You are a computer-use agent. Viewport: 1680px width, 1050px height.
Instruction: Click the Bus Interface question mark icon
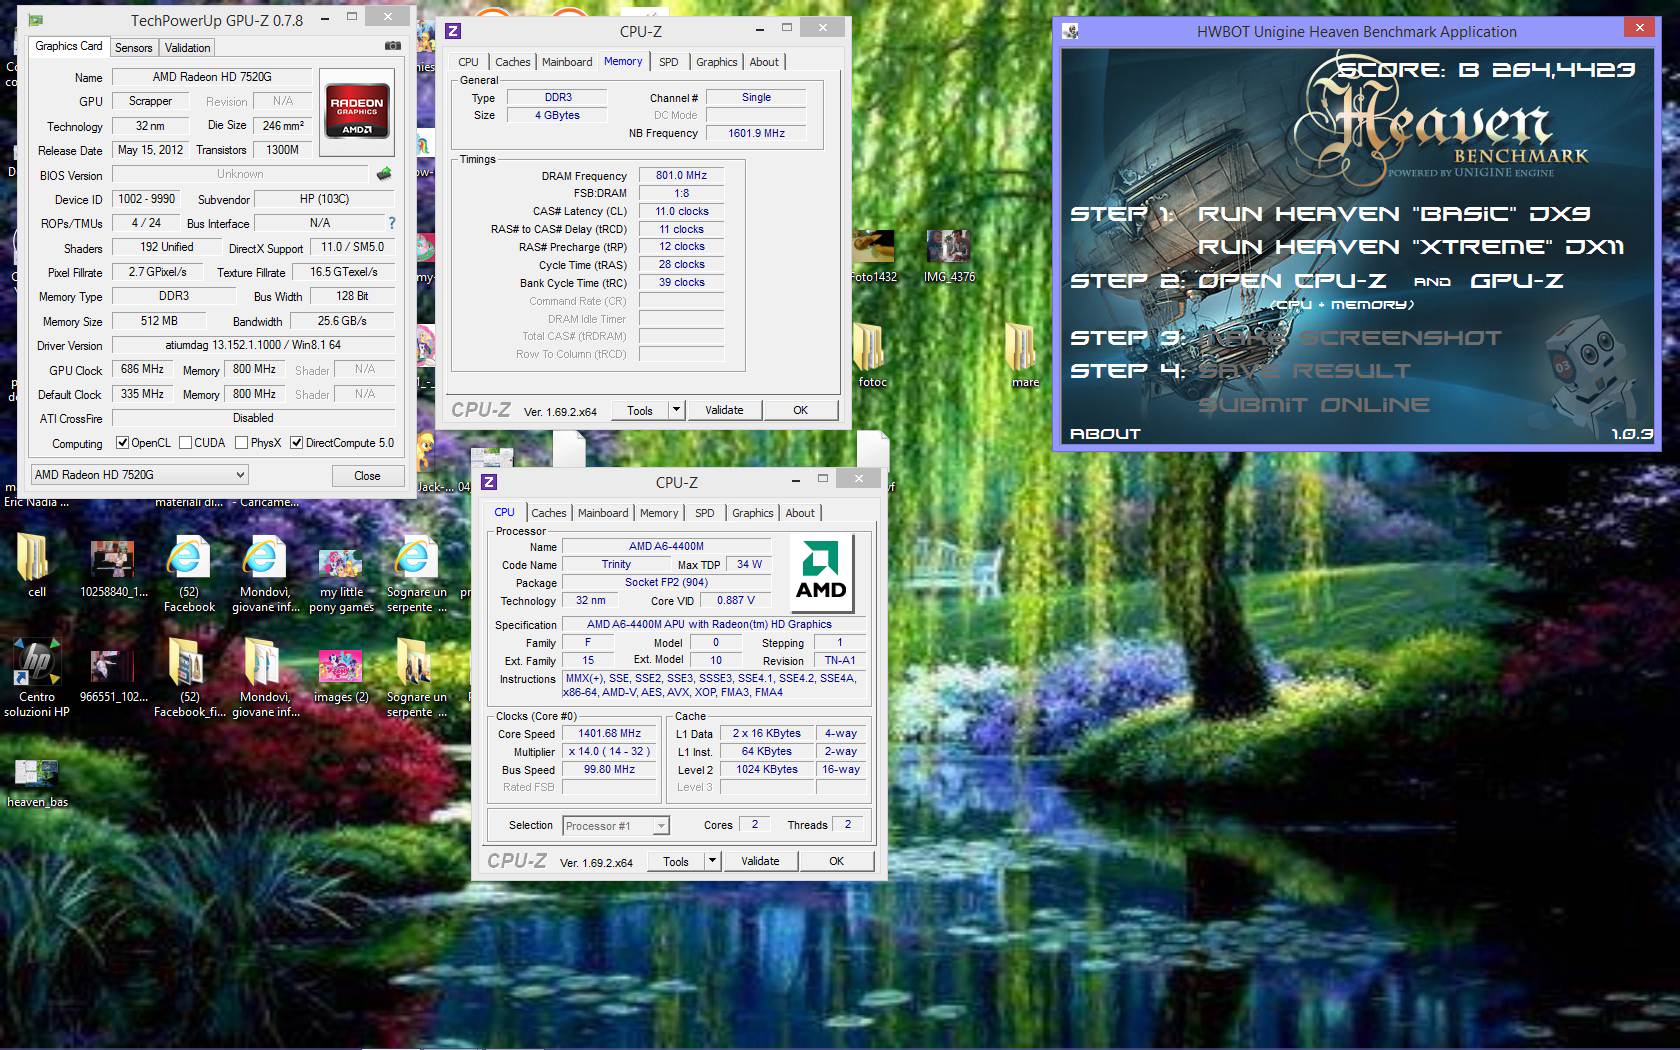pos(391,223)
